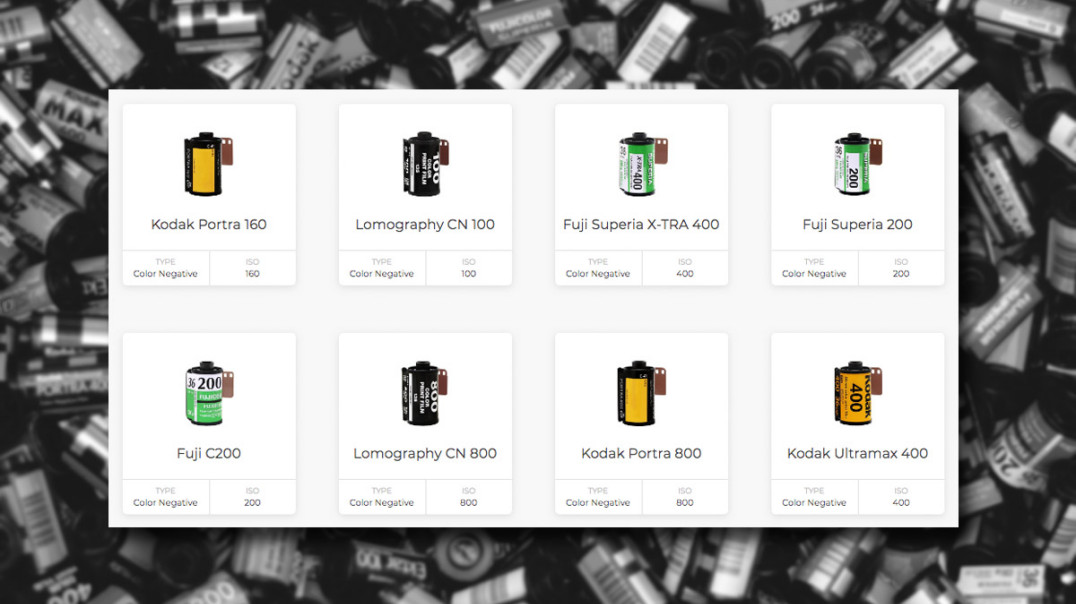Select ISO value 200 under Fuji Superia 200
Screen dimensions: 1076x604
point(901,274)
